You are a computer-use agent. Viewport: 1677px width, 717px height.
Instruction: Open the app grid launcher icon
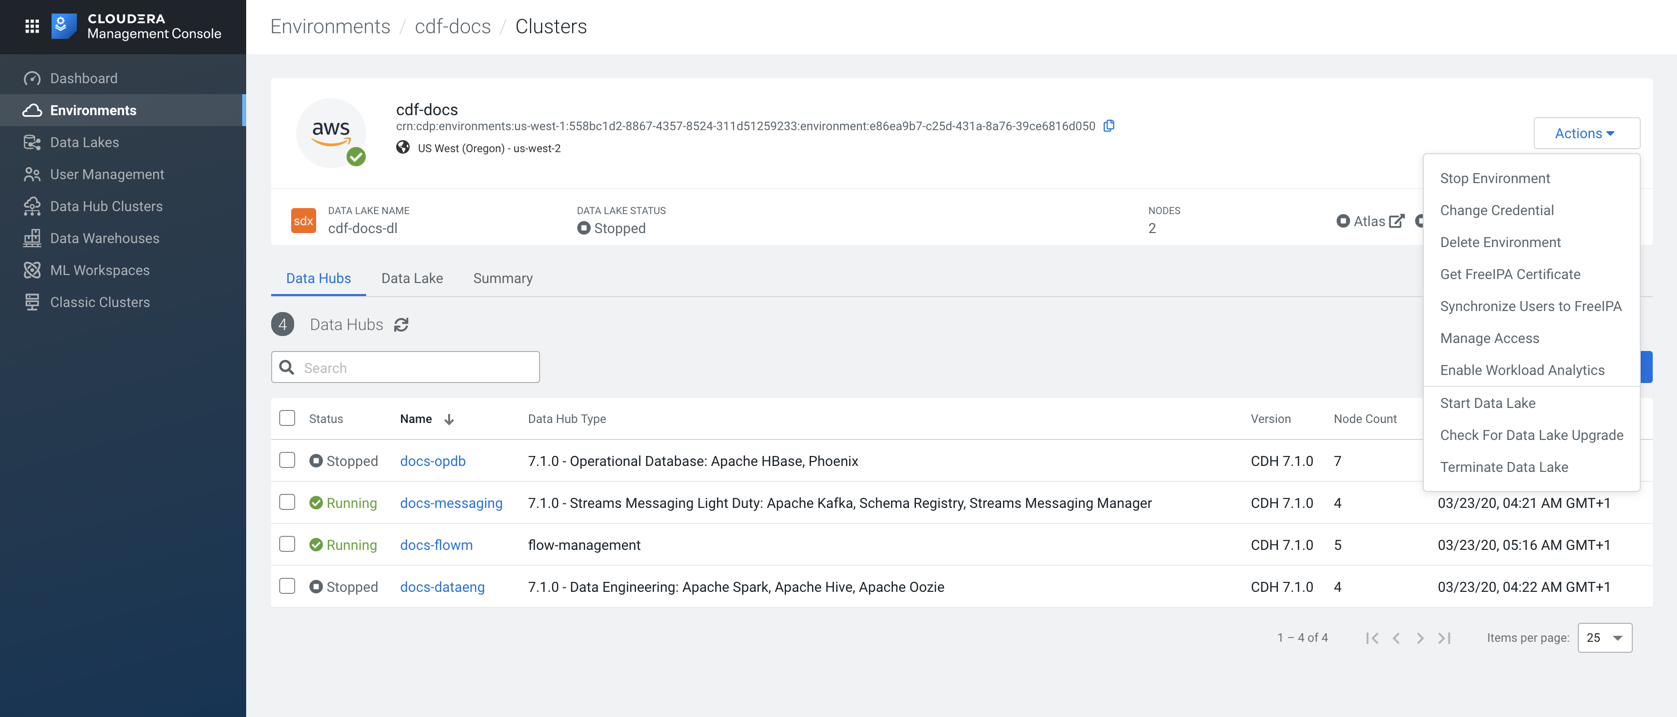tap(32, 26)
